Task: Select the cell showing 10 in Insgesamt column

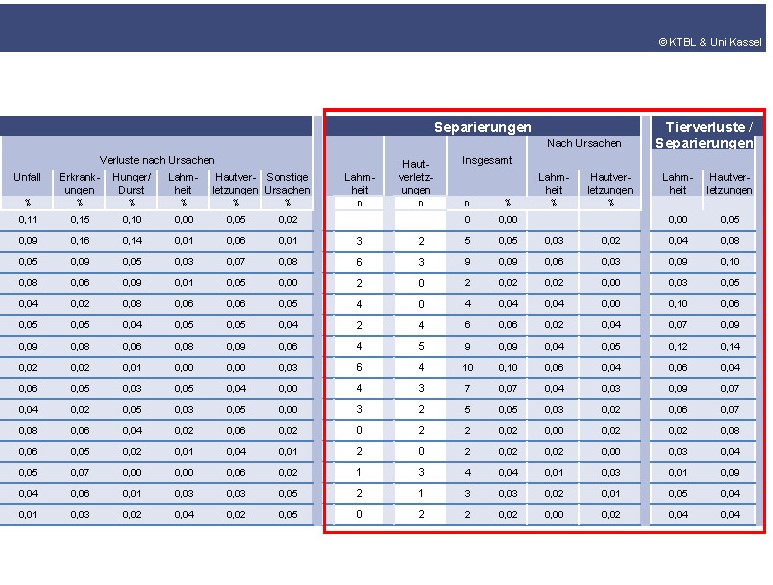Action: pyautogui.click(x=467, y=367)
